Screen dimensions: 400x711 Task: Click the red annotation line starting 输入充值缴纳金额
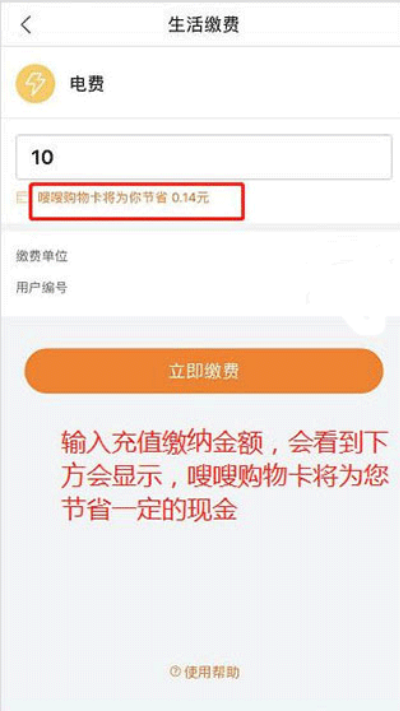tap(224, 443)
